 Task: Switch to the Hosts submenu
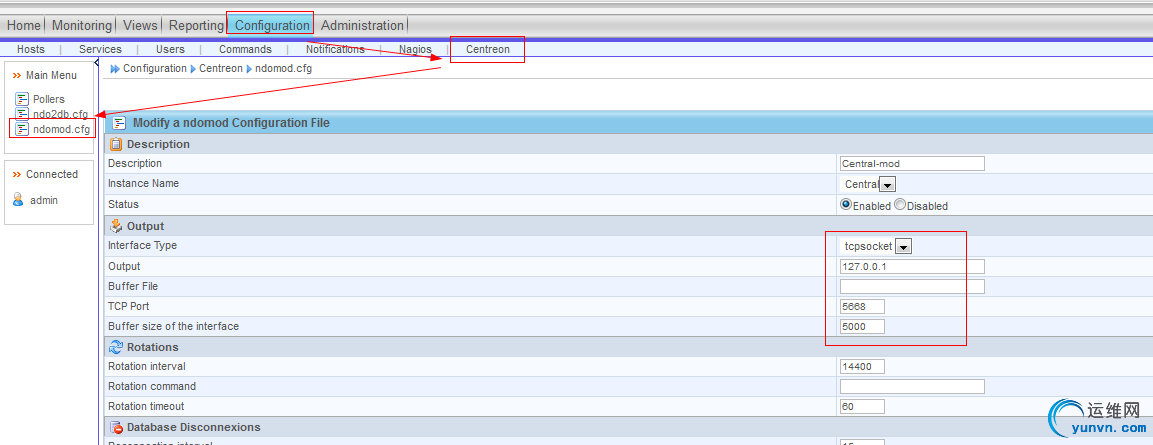[31, 49]
